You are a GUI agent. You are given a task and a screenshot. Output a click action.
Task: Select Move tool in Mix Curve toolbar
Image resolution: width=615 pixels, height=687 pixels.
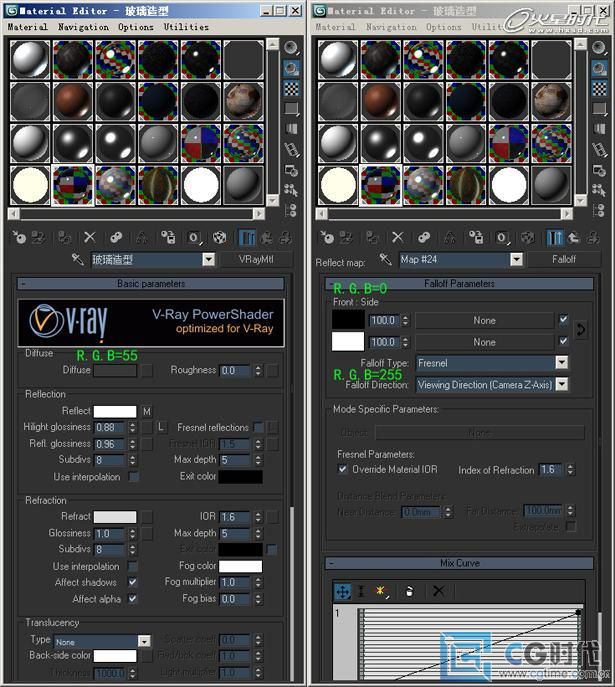342,592
